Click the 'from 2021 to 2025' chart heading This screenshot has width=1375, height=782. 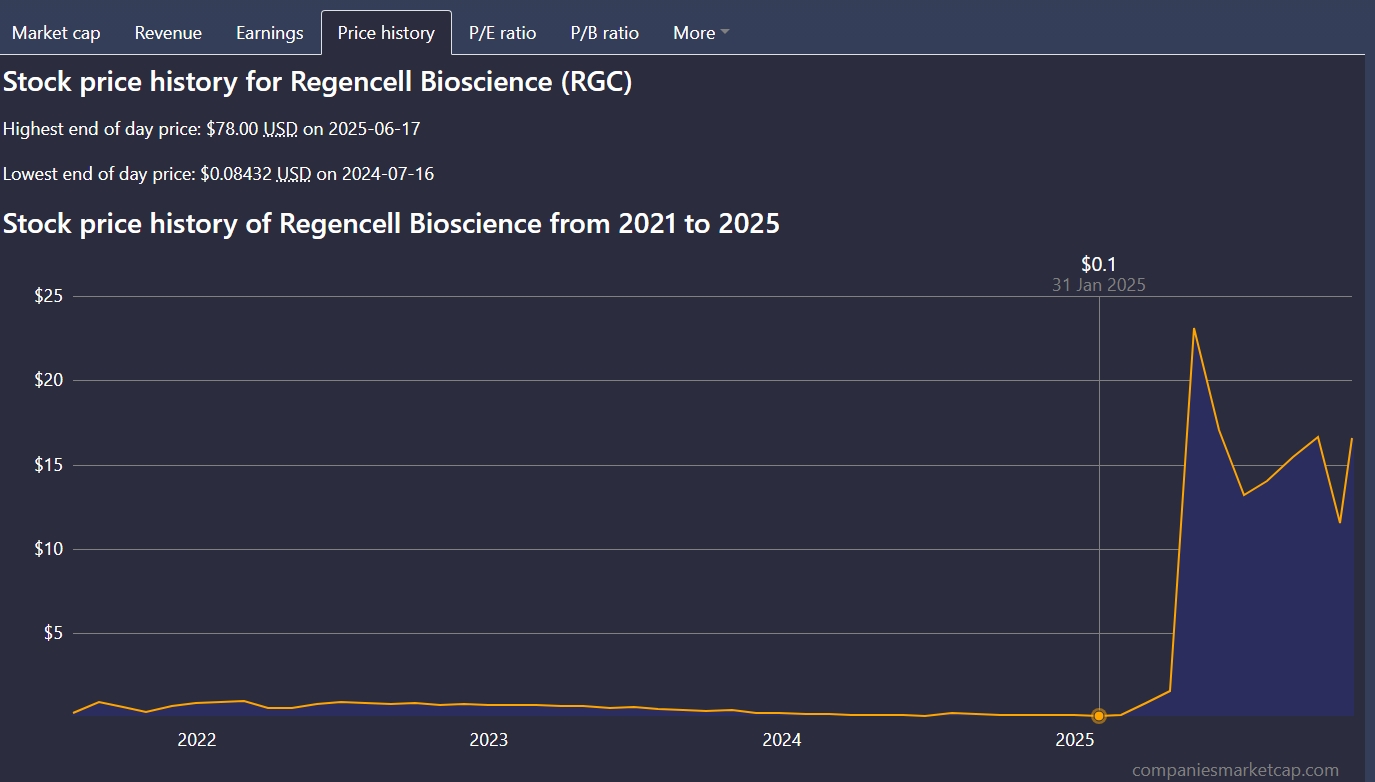click(x=391, y=224)
